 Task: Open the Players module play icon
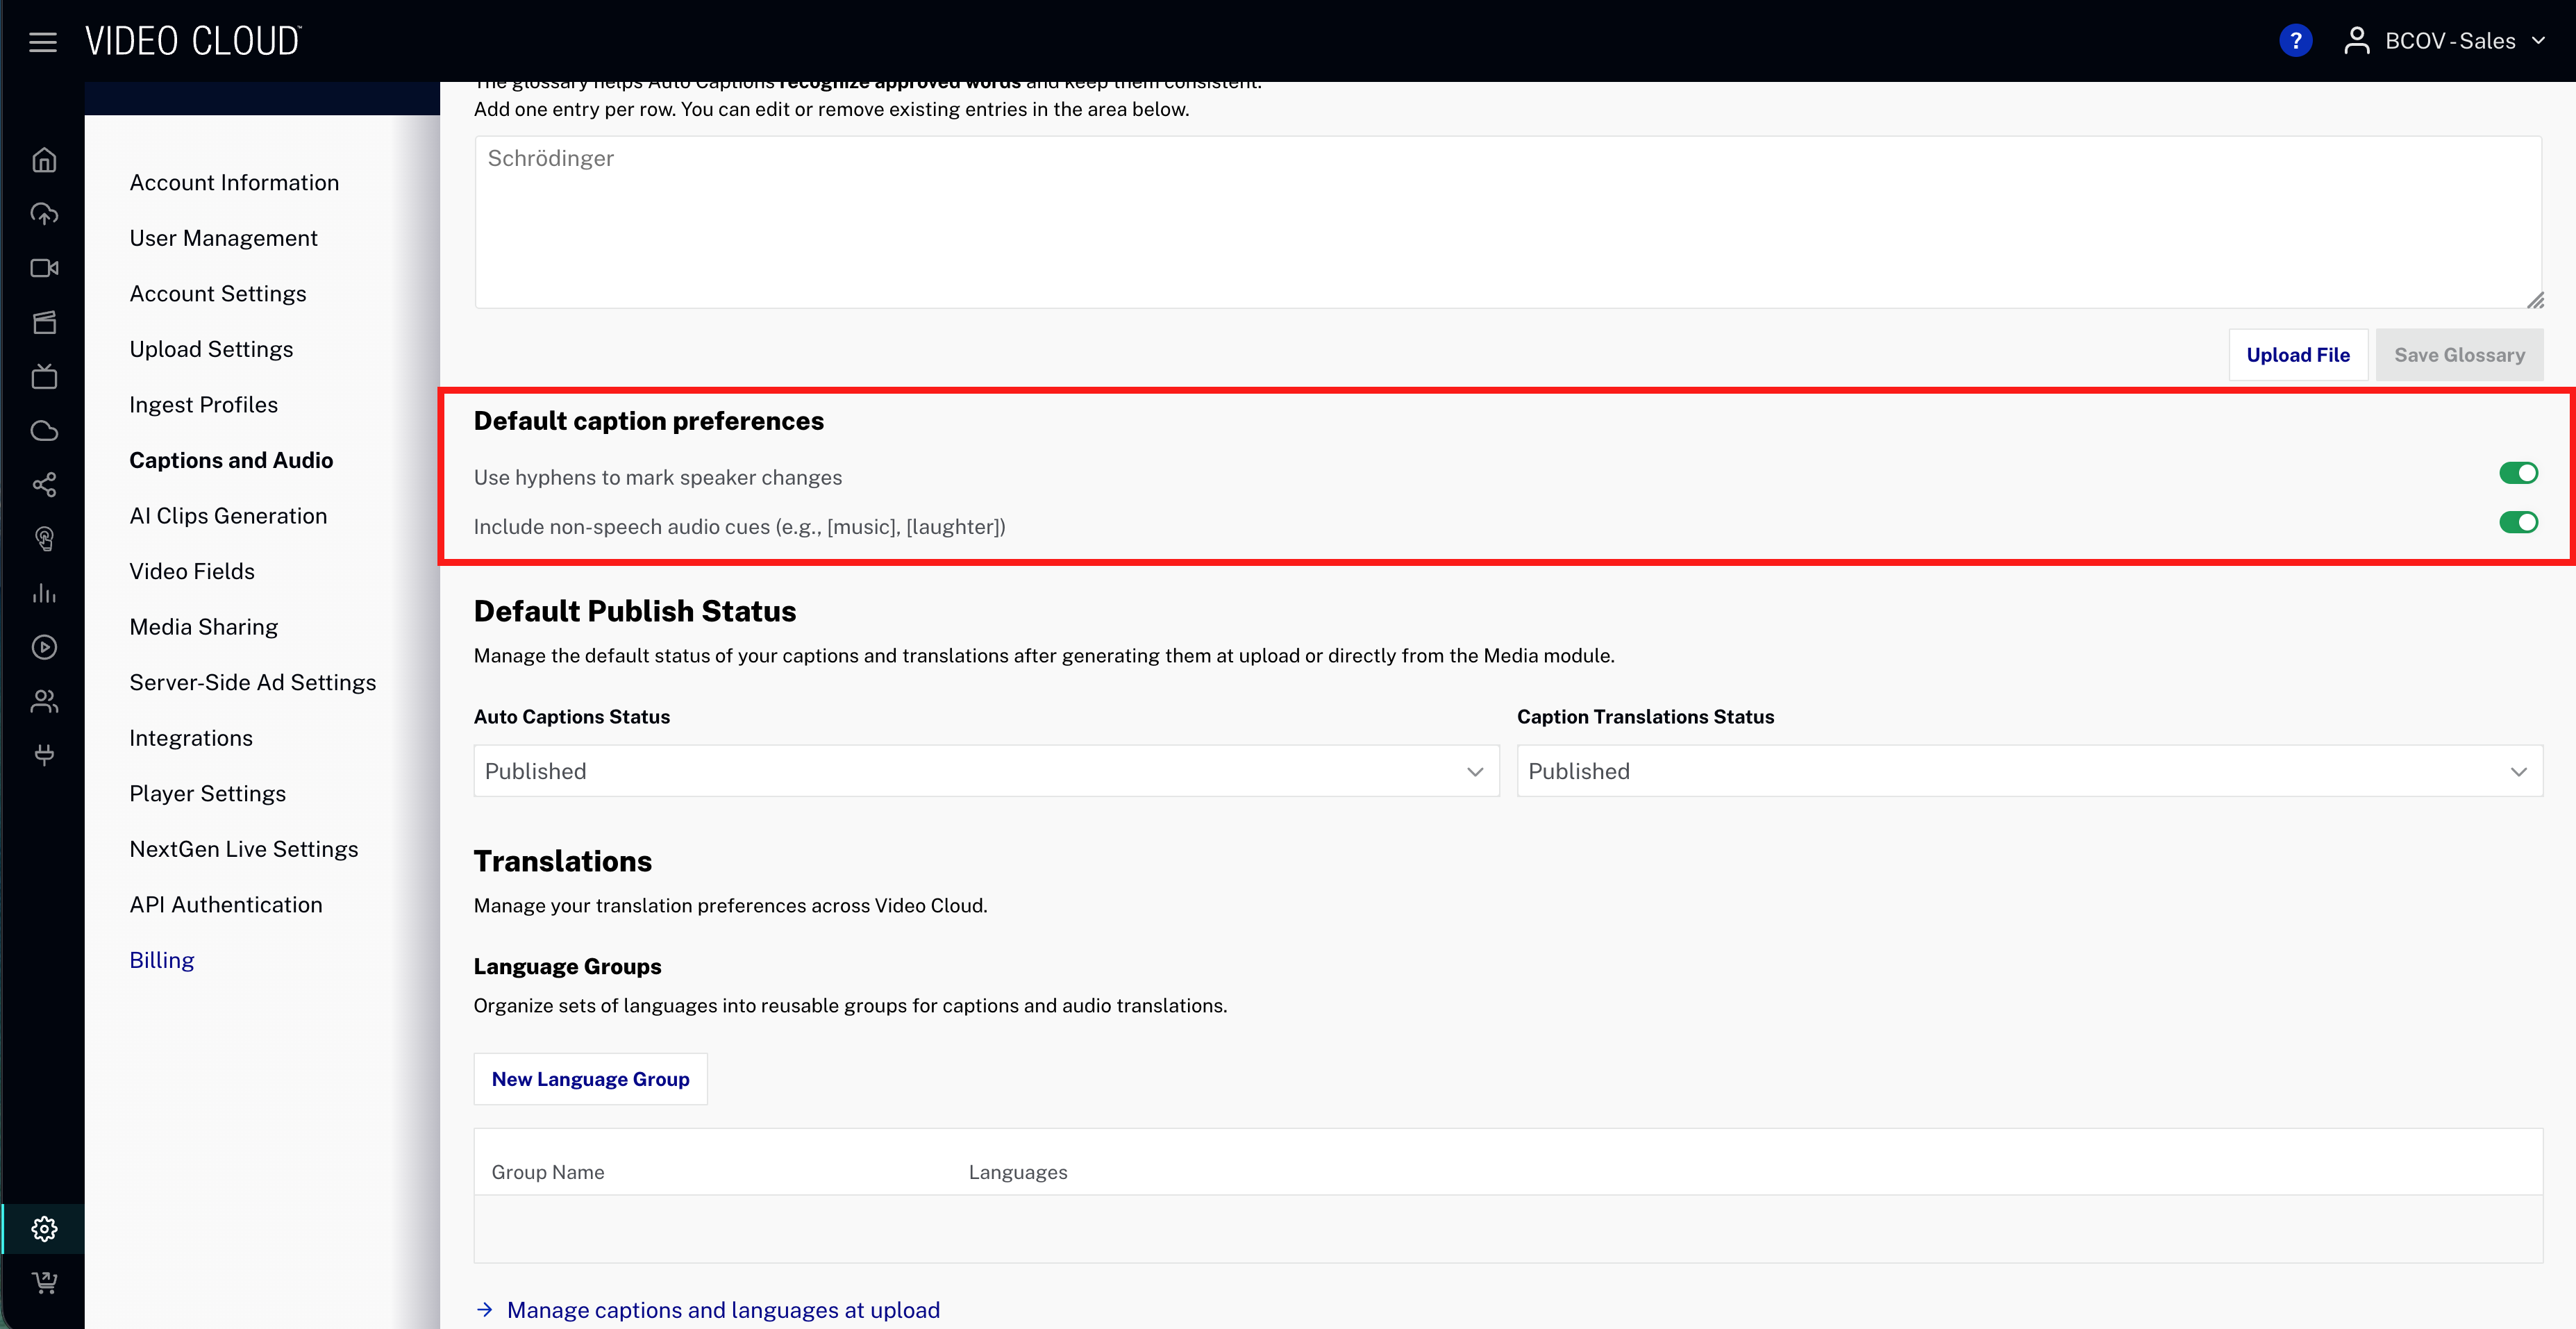pyautogui.click(x=44, y=647)
